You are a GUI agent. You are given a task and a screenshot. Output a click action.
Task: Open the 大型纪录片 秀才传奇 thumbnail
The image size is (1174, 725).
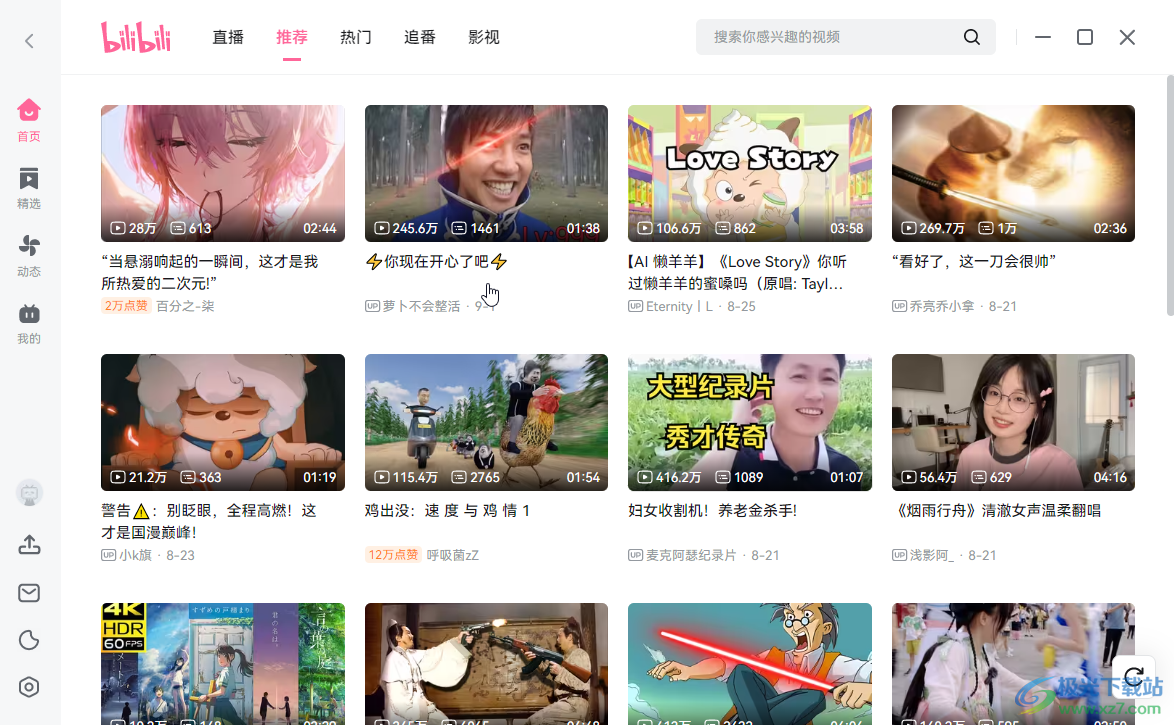pos(750,422)
